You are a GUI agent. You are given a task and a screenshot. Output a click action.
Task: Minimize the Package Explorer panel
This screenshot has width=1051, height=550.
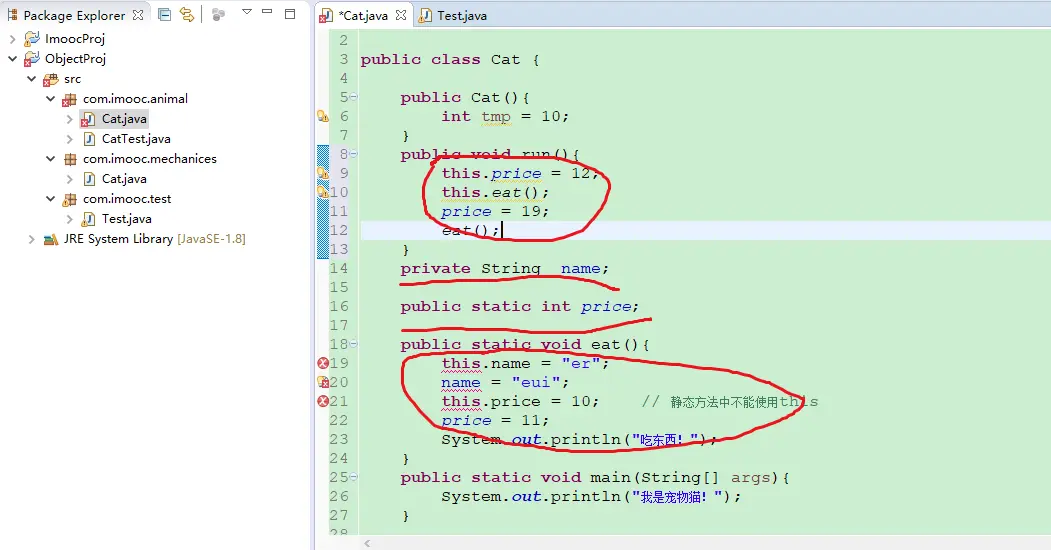click(268, 14)
